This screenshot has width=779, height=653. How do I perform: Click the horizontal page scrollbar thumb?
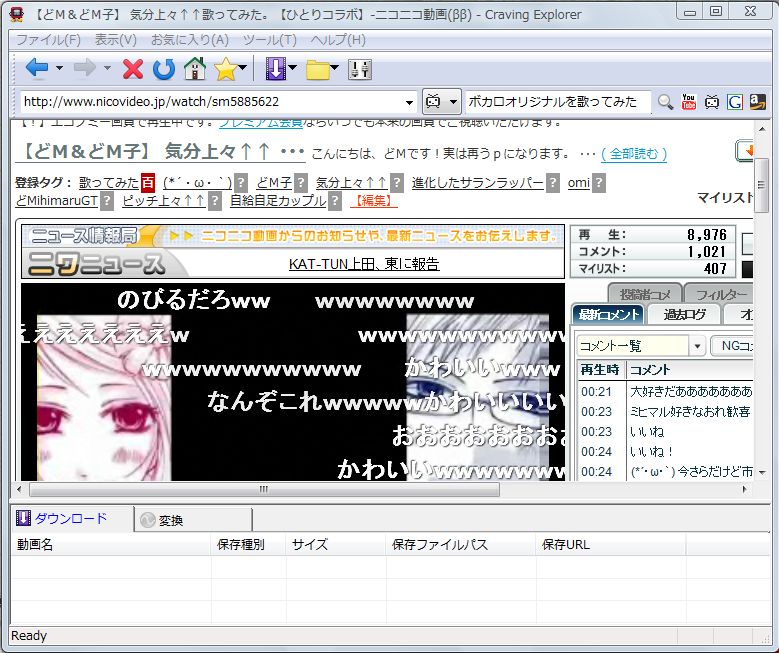click(x=264, y=490)
